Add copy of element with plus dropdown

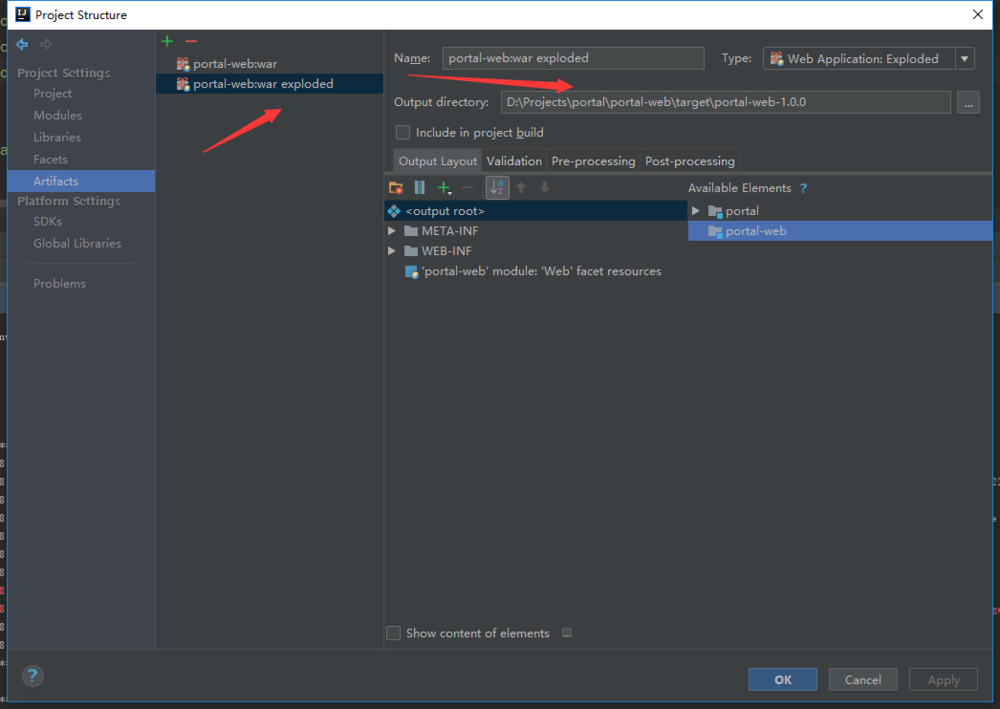[x=444, y=187]
